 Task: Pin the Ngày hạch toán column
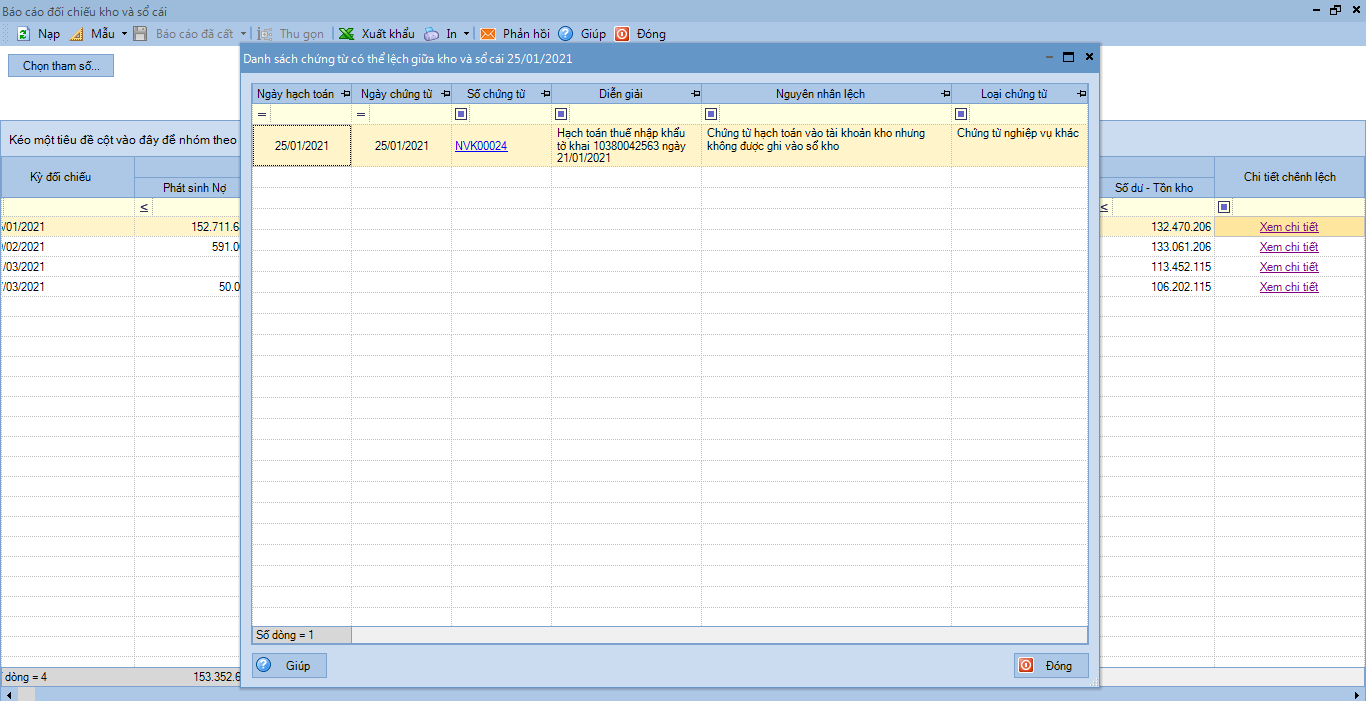click(x=345, y=94)
